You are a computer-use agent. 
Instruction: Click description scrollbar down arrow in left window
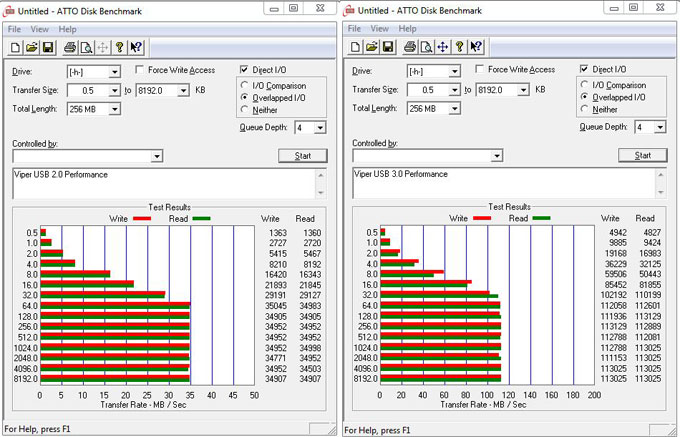[x=320, y=192]
